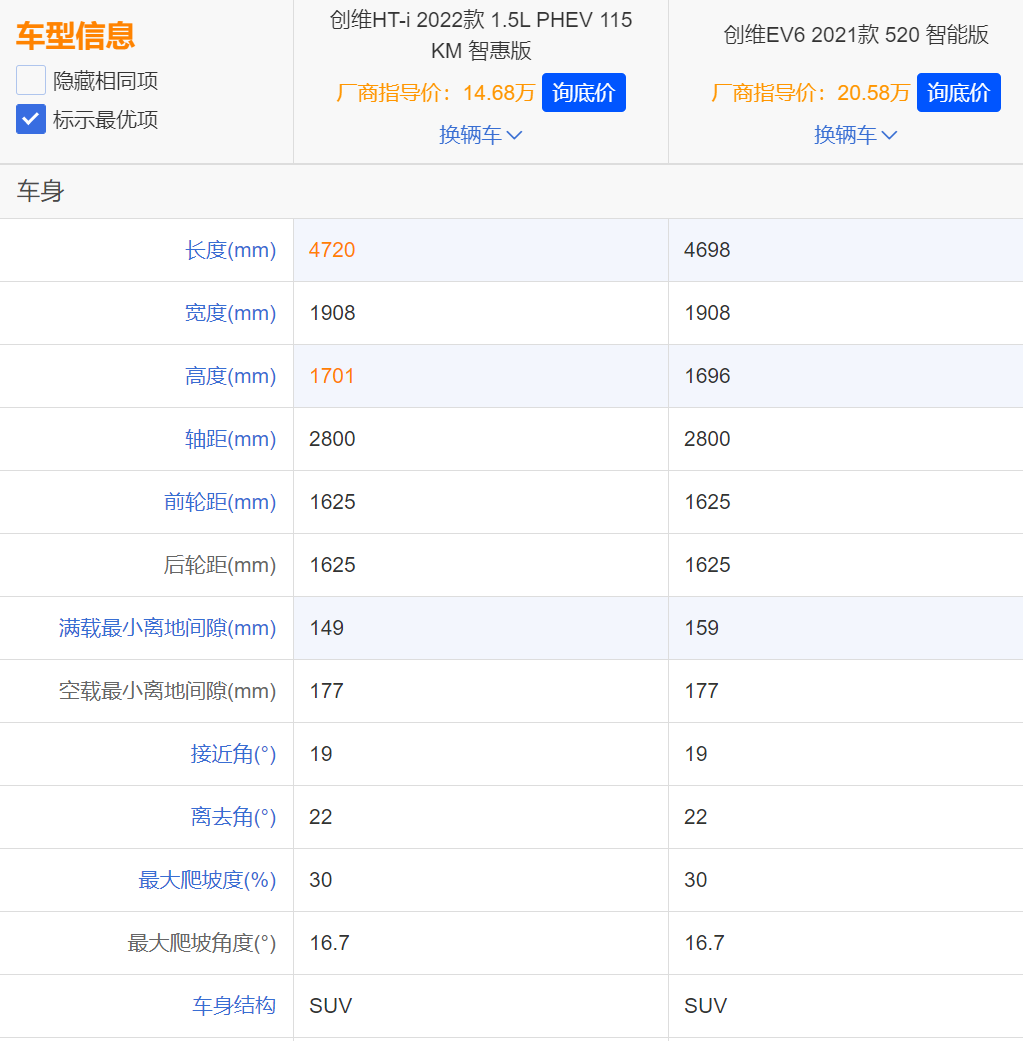This screenshot has height=1041, width=1023.
Task: Uncheck the 标示最优项 checkbox
Action: (31, 119)
